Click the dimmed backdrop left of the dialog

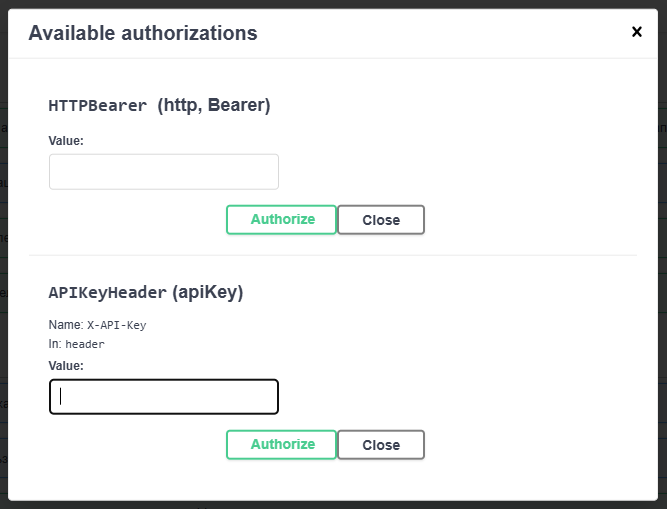(3, 250)
